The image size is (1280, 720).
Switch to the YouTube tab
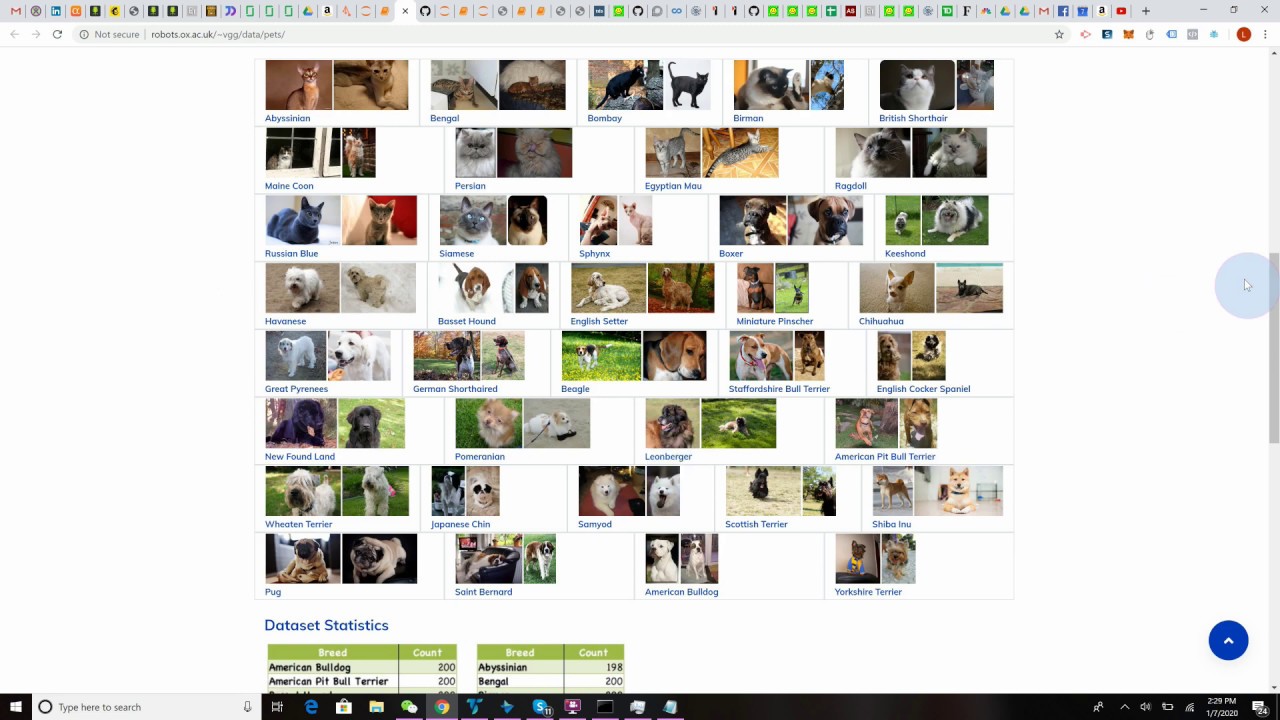[1121, 11]
